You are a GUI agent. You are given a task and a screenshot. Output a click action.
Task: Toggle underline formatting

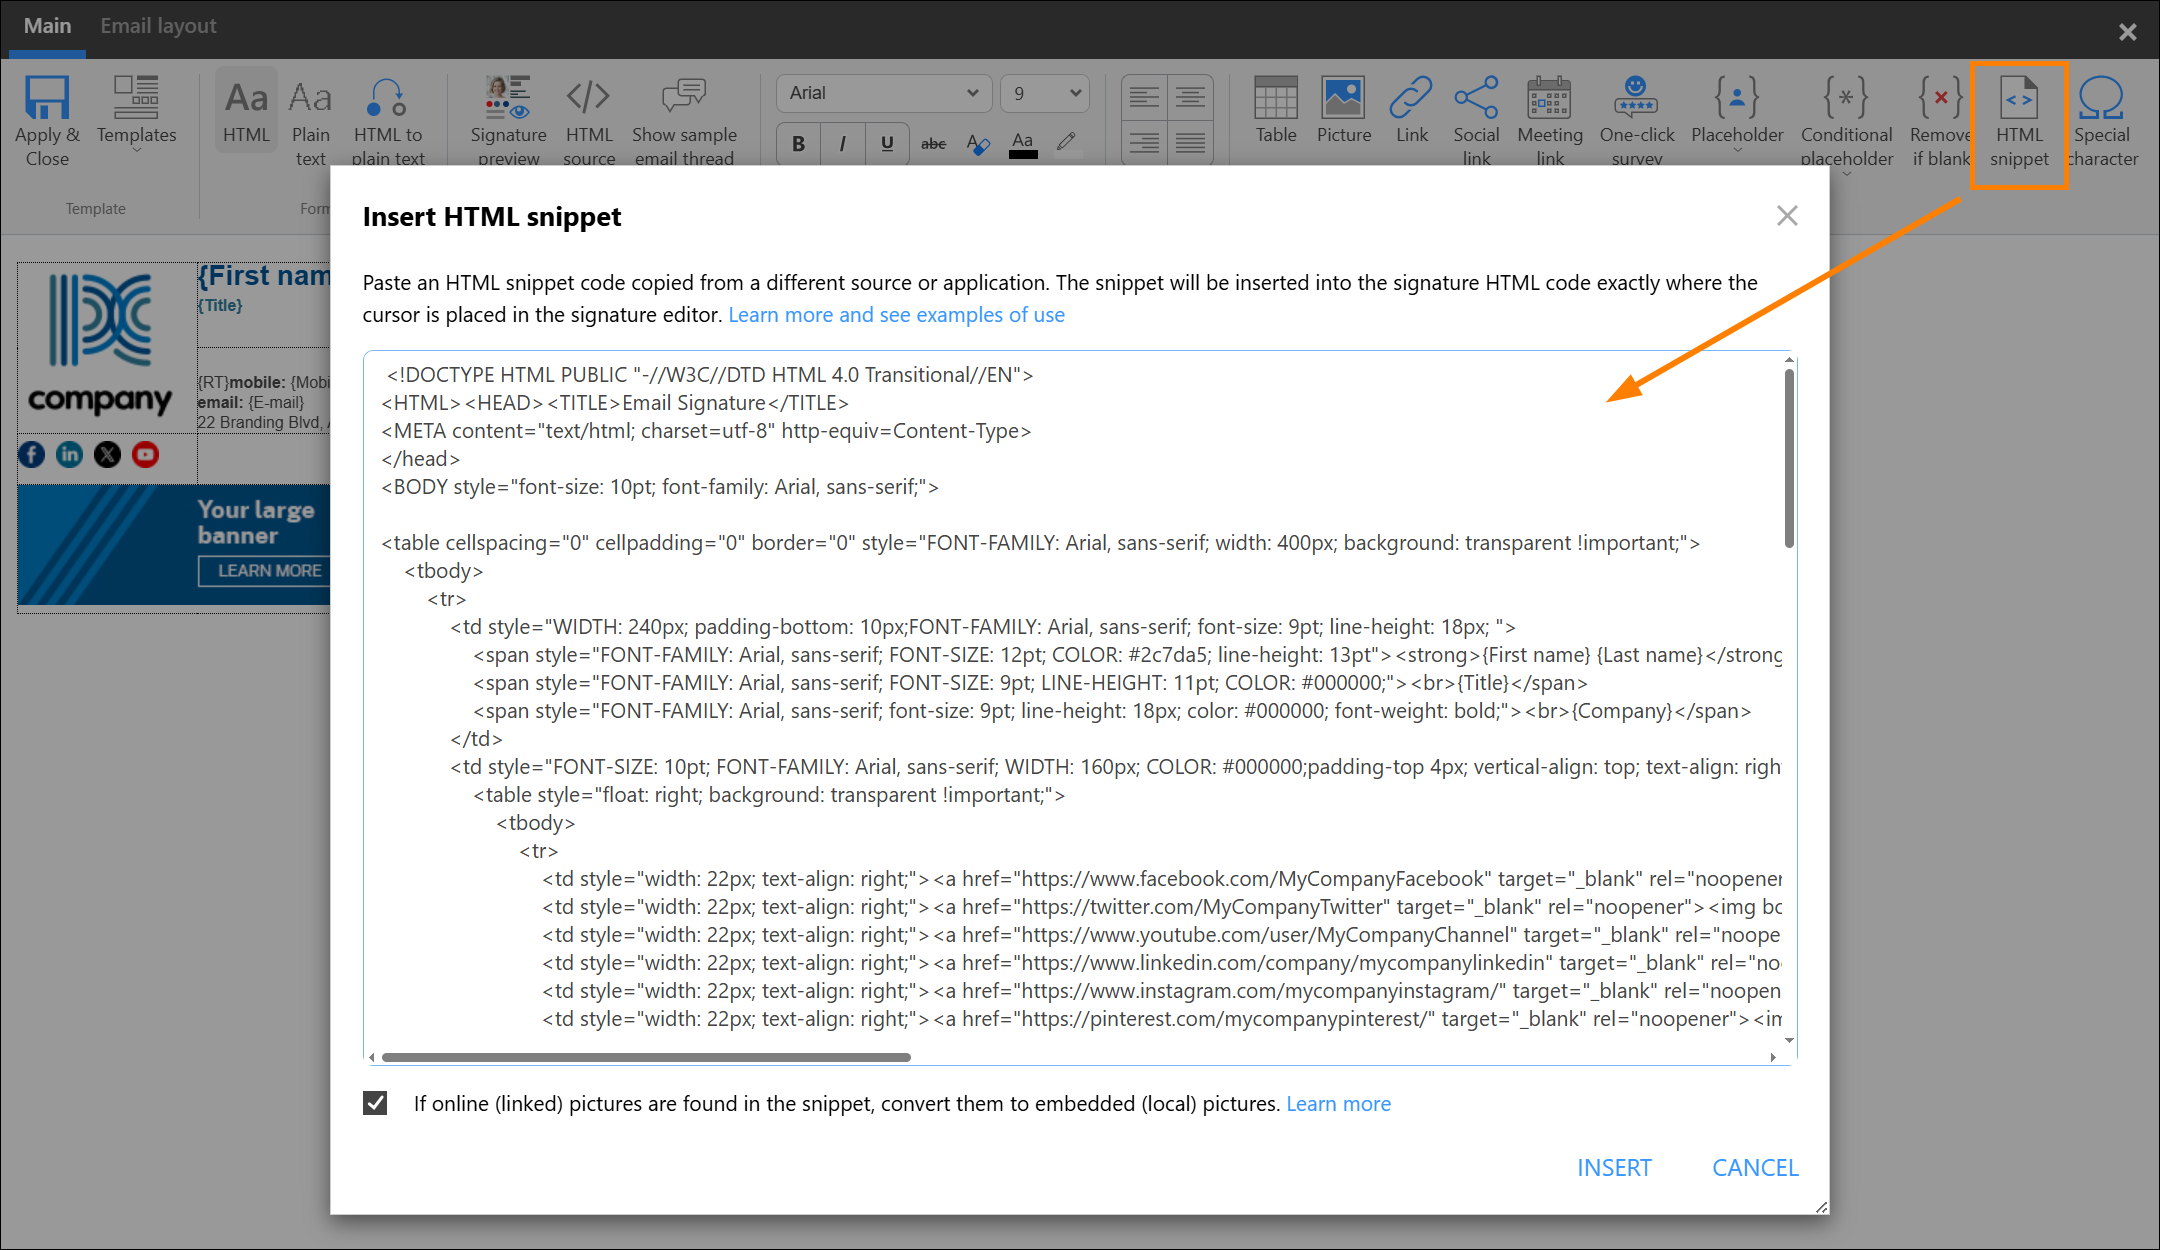[887, 144]
